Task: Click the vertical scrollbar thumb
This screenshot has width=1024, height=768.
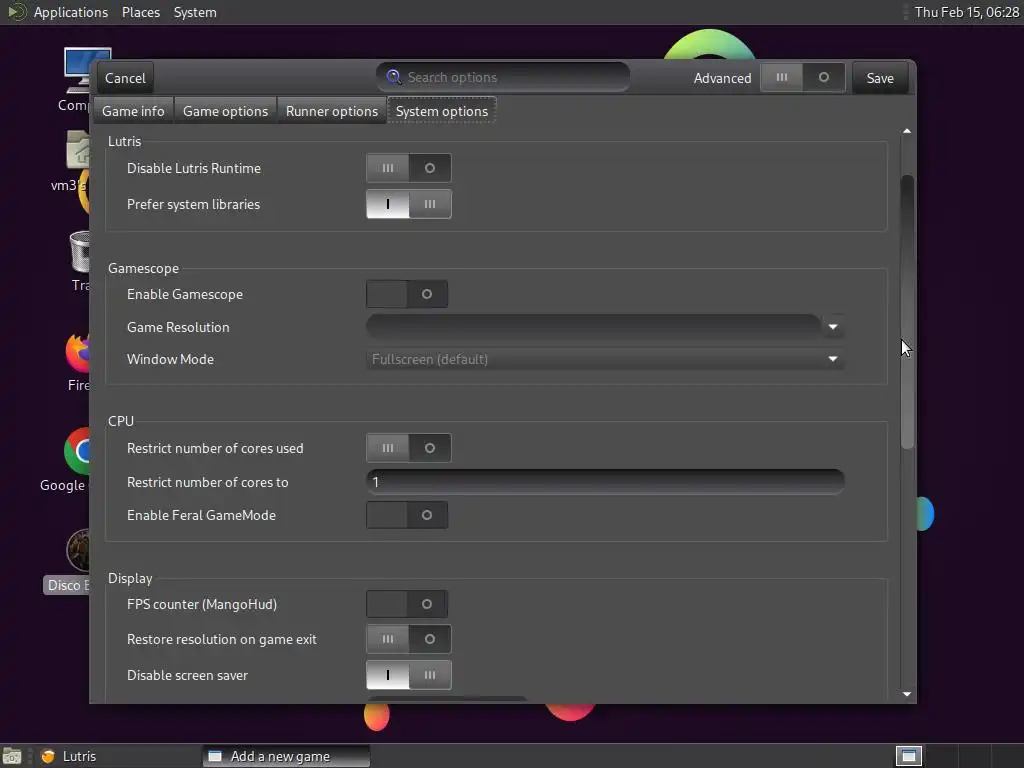Action: (x=907, y=312)
